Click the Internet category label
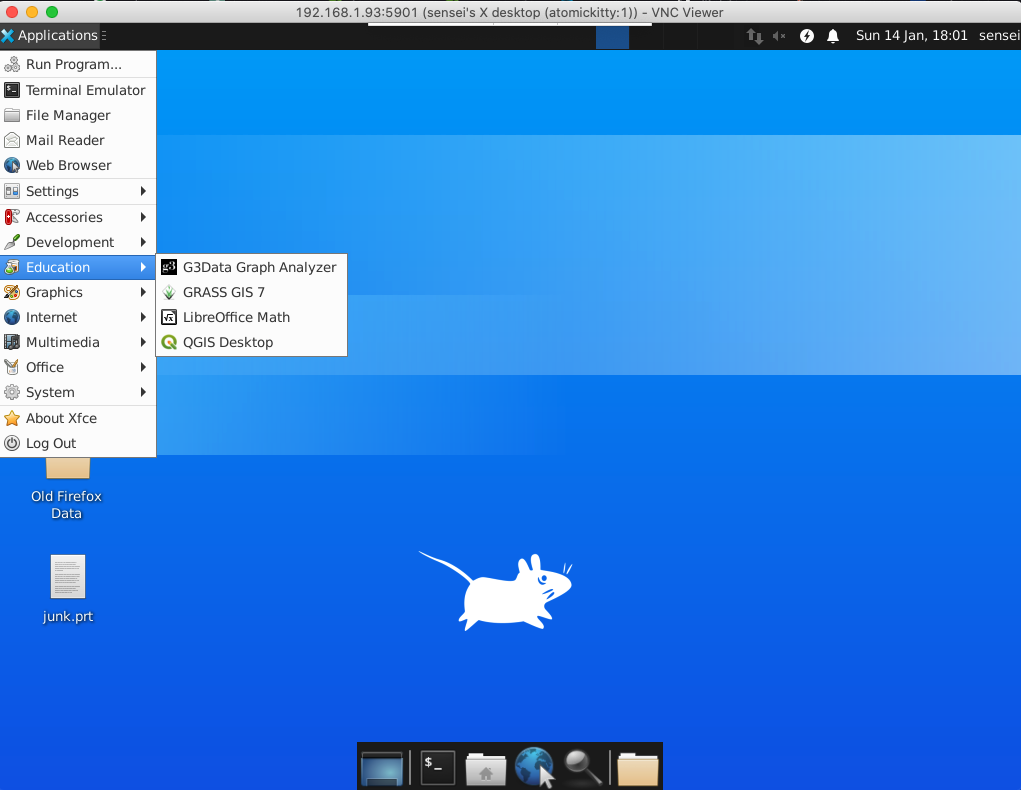The height and width of the screenshot is (790, 1021). (x=51, y=317)
